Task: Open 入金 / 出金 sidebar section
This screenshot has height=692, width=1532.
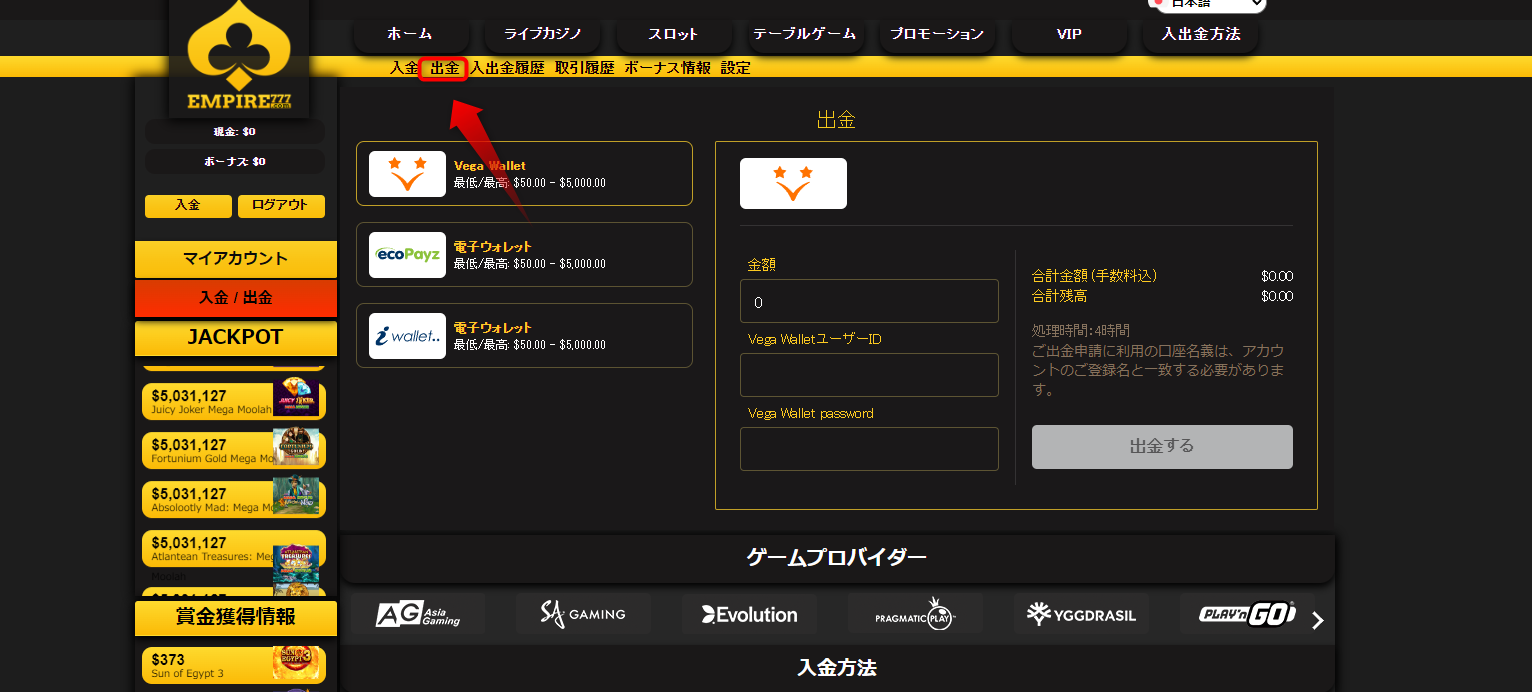Action: pos(236,298)
